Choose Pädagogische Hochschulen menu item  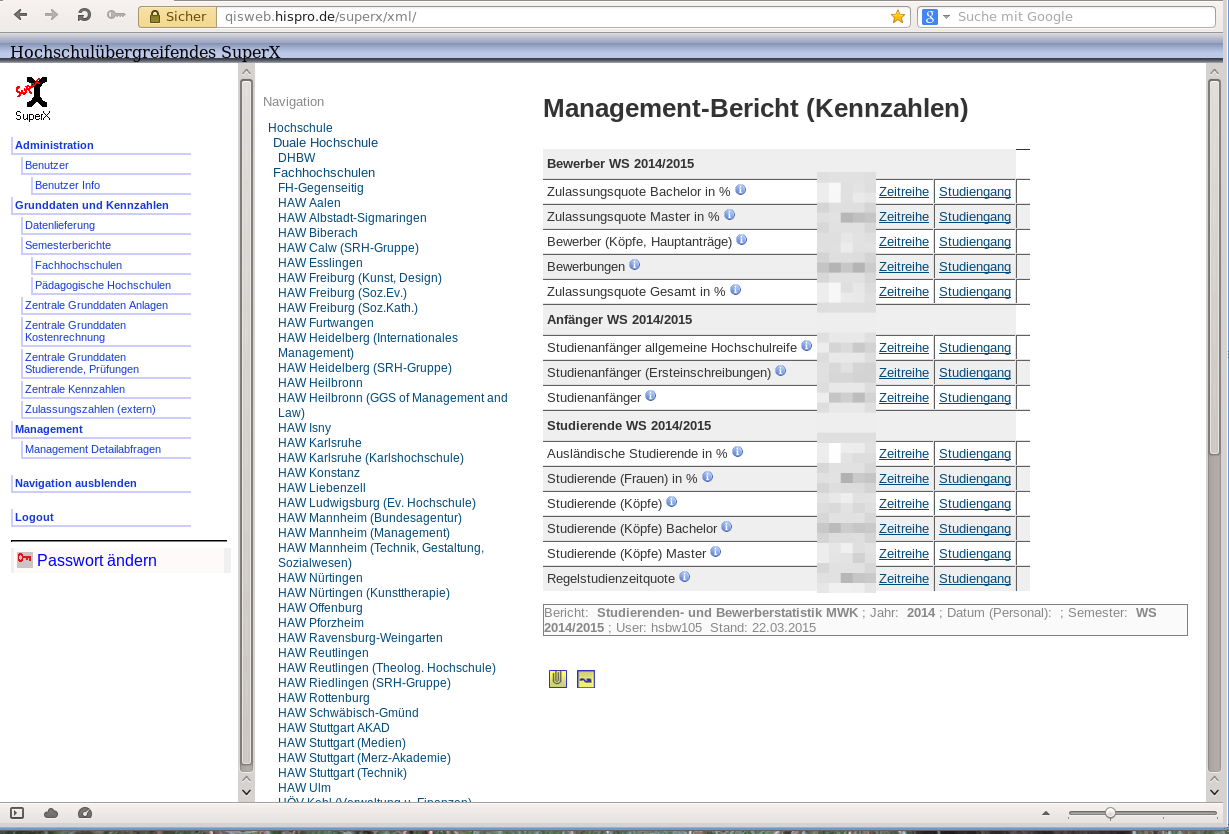click(x=103, y=285)
